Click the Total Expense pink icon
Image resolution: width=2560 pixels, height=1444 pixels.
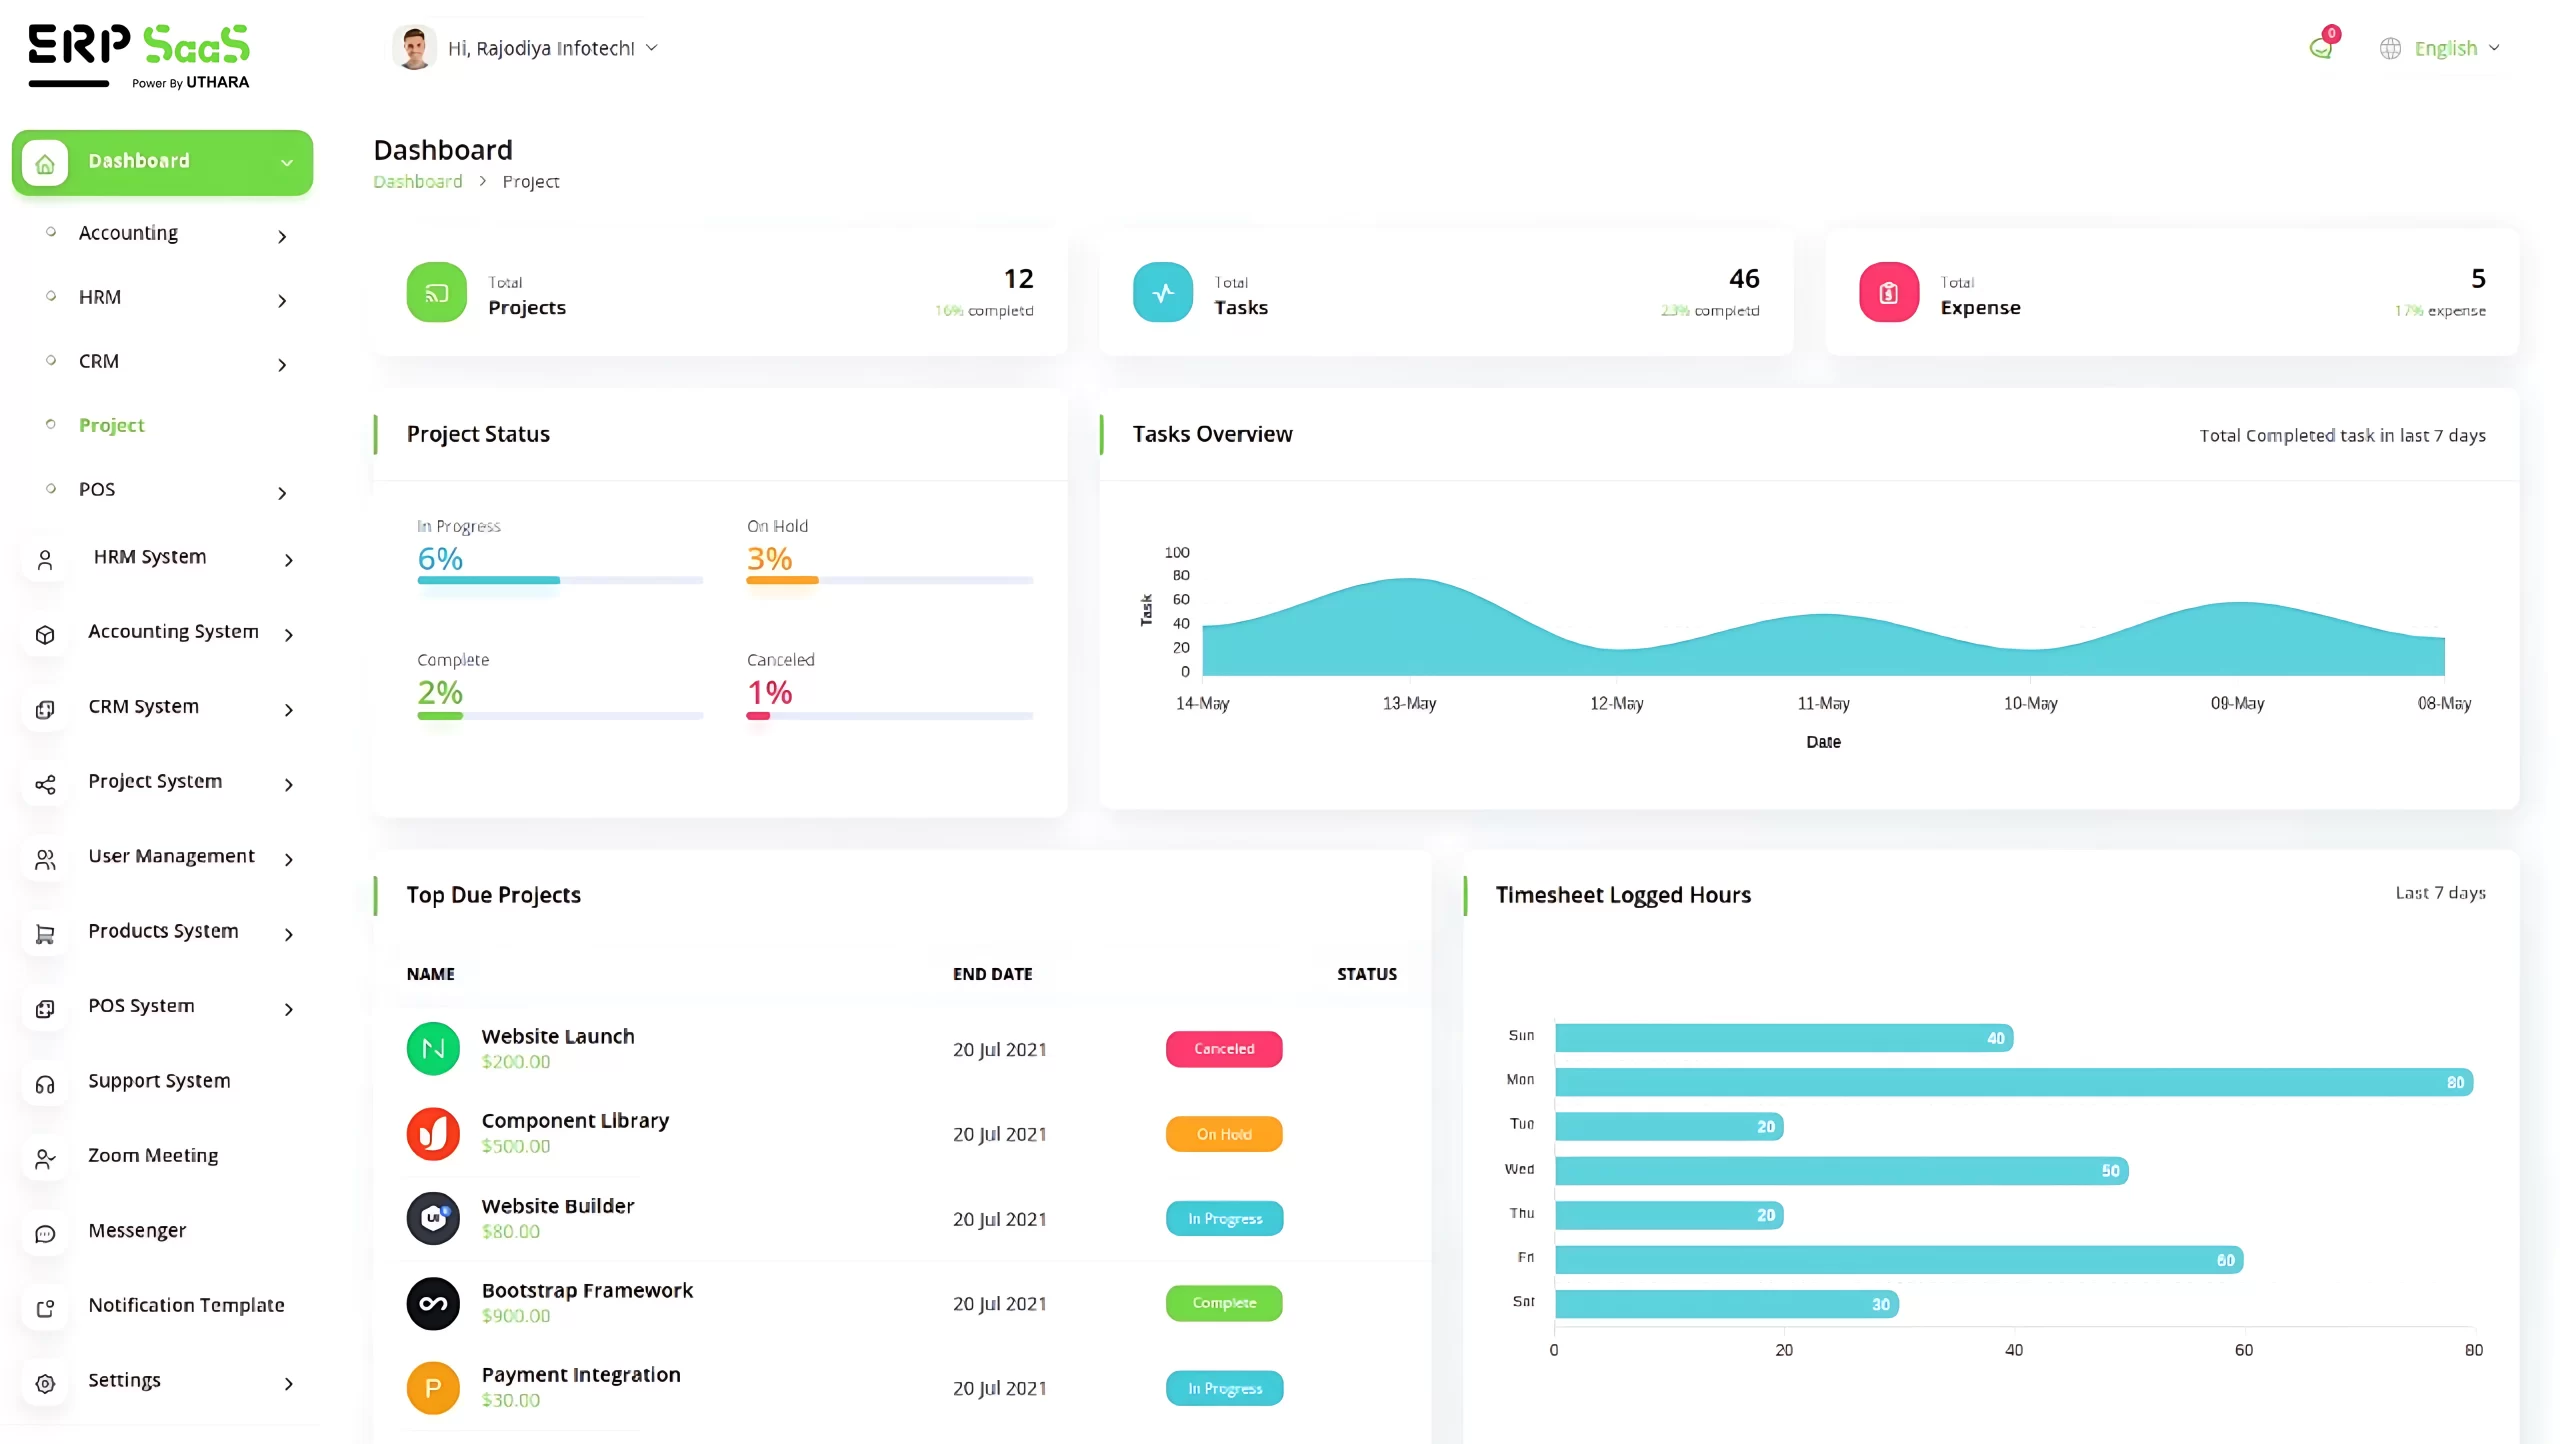(1888, 292)
